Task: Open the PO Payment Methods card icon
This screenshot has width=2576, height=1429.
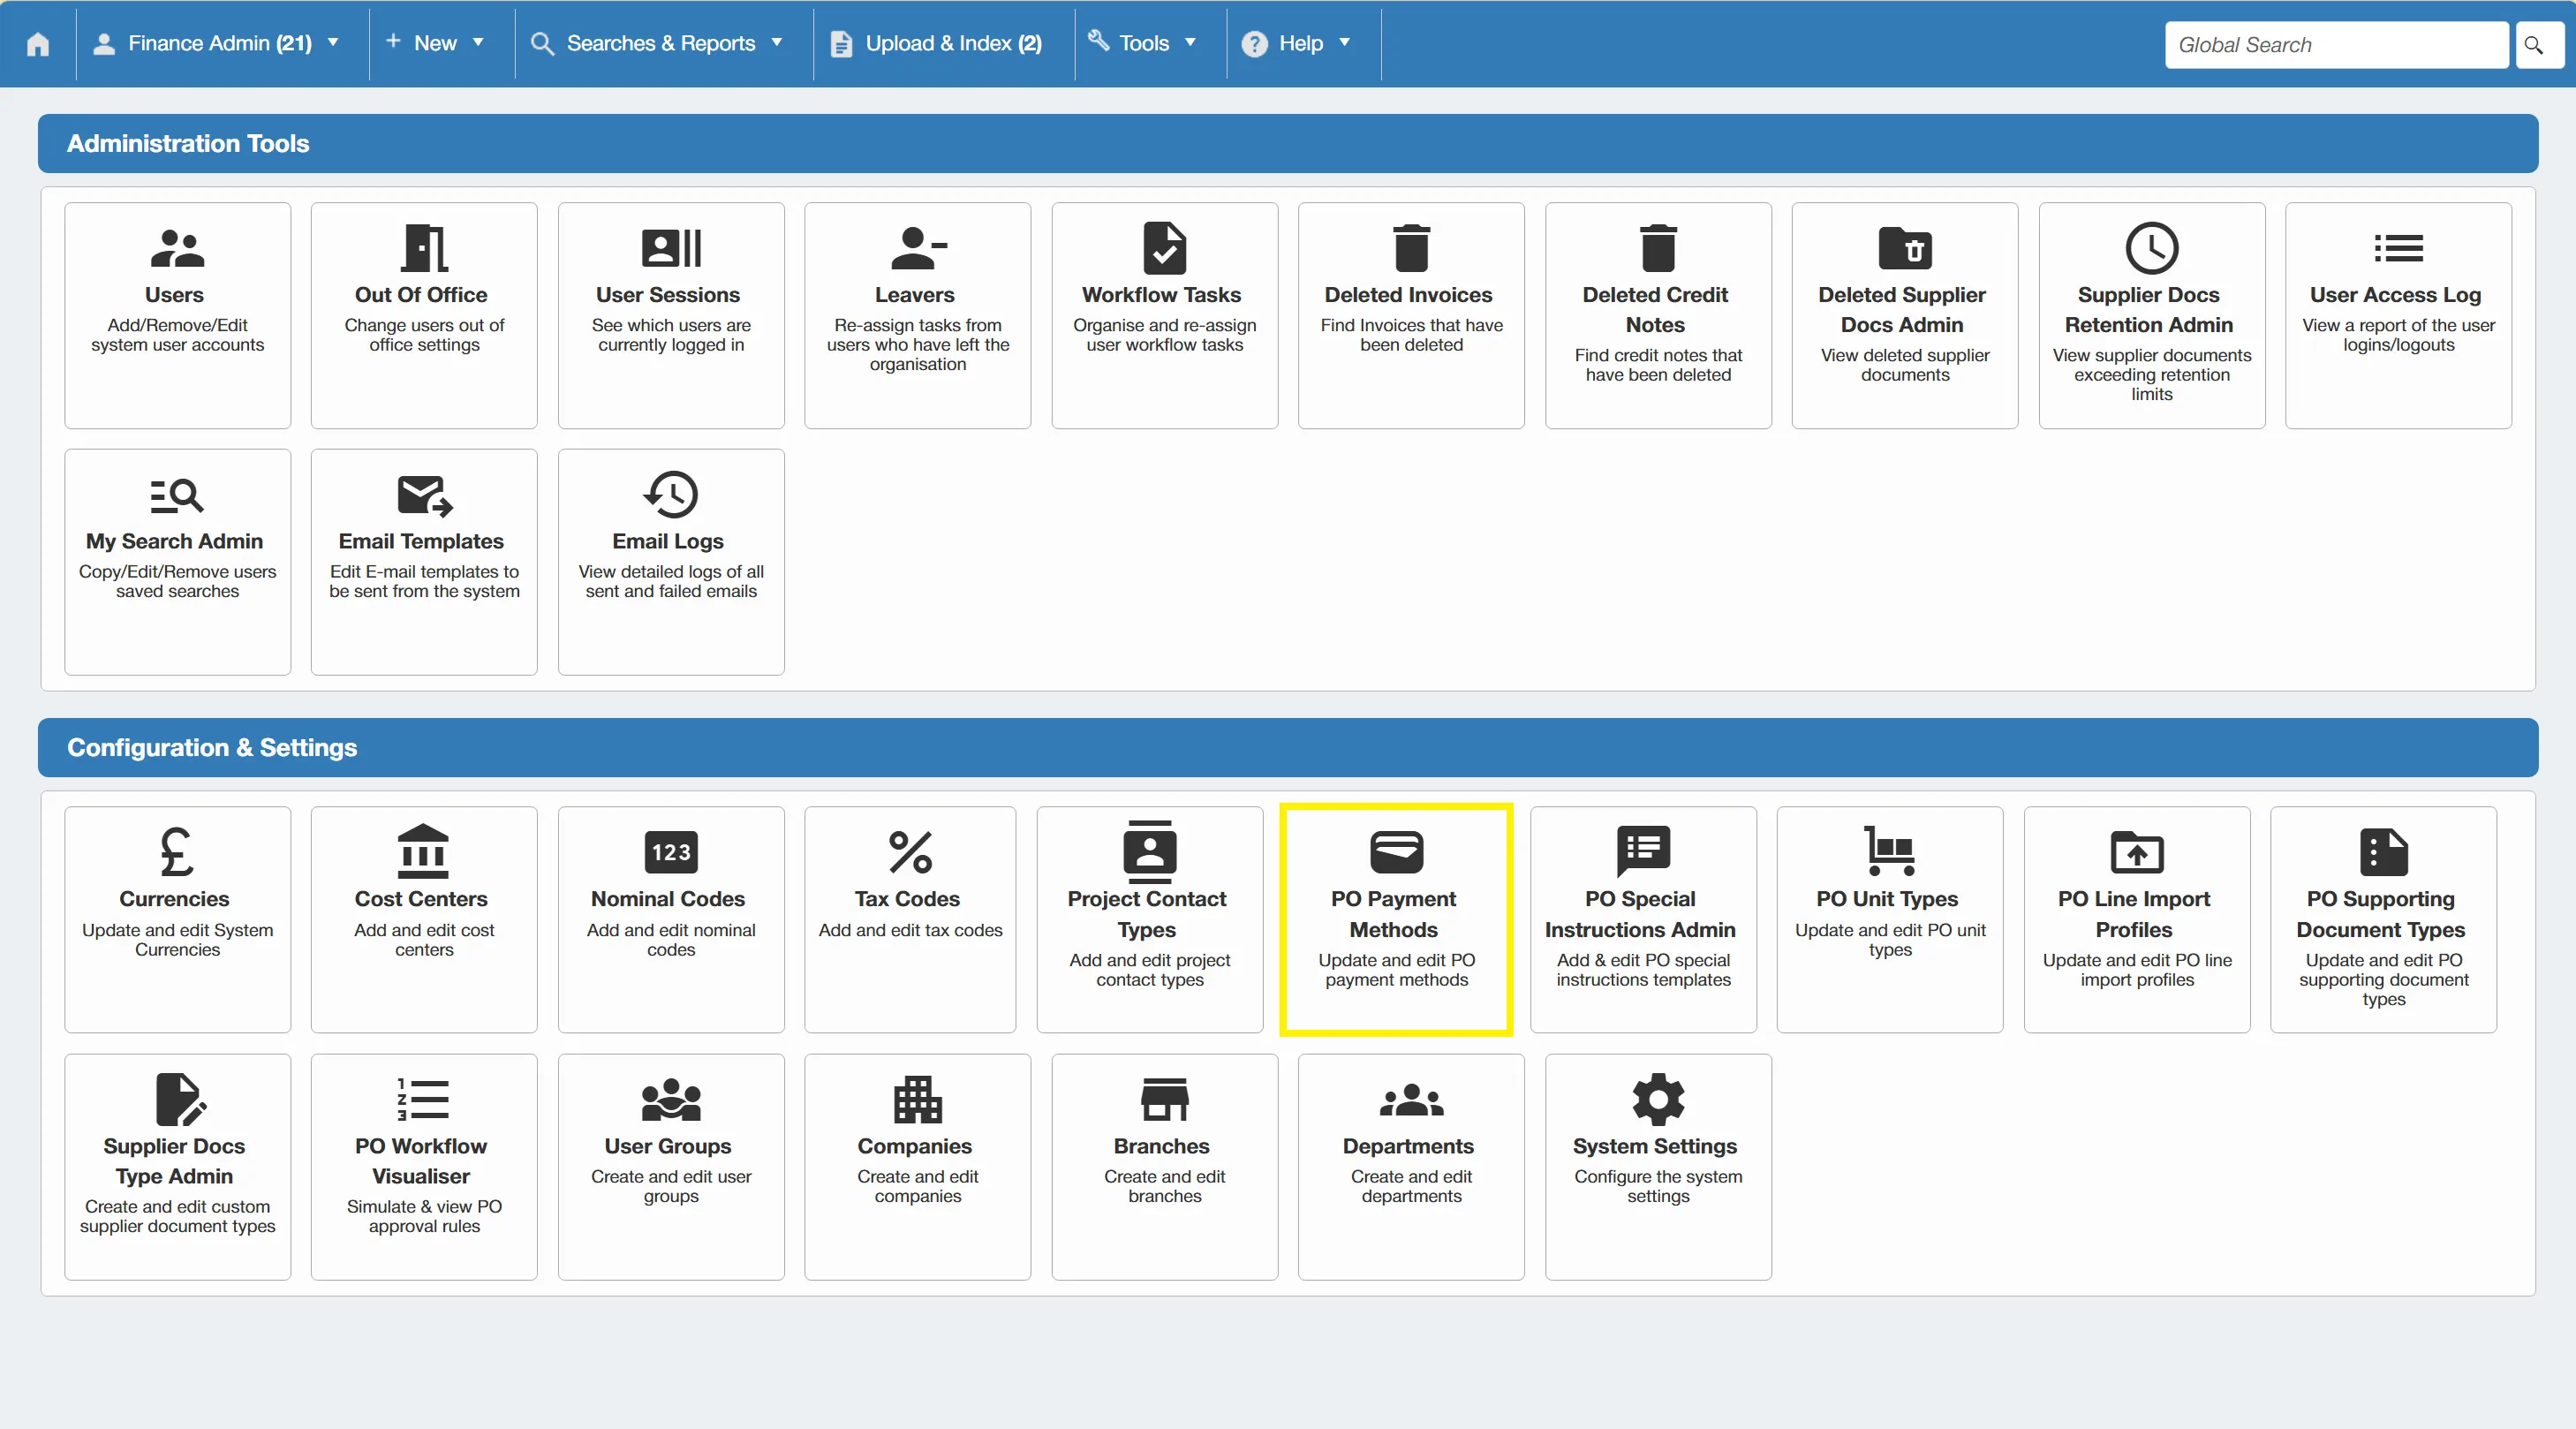Action: 1396,852
